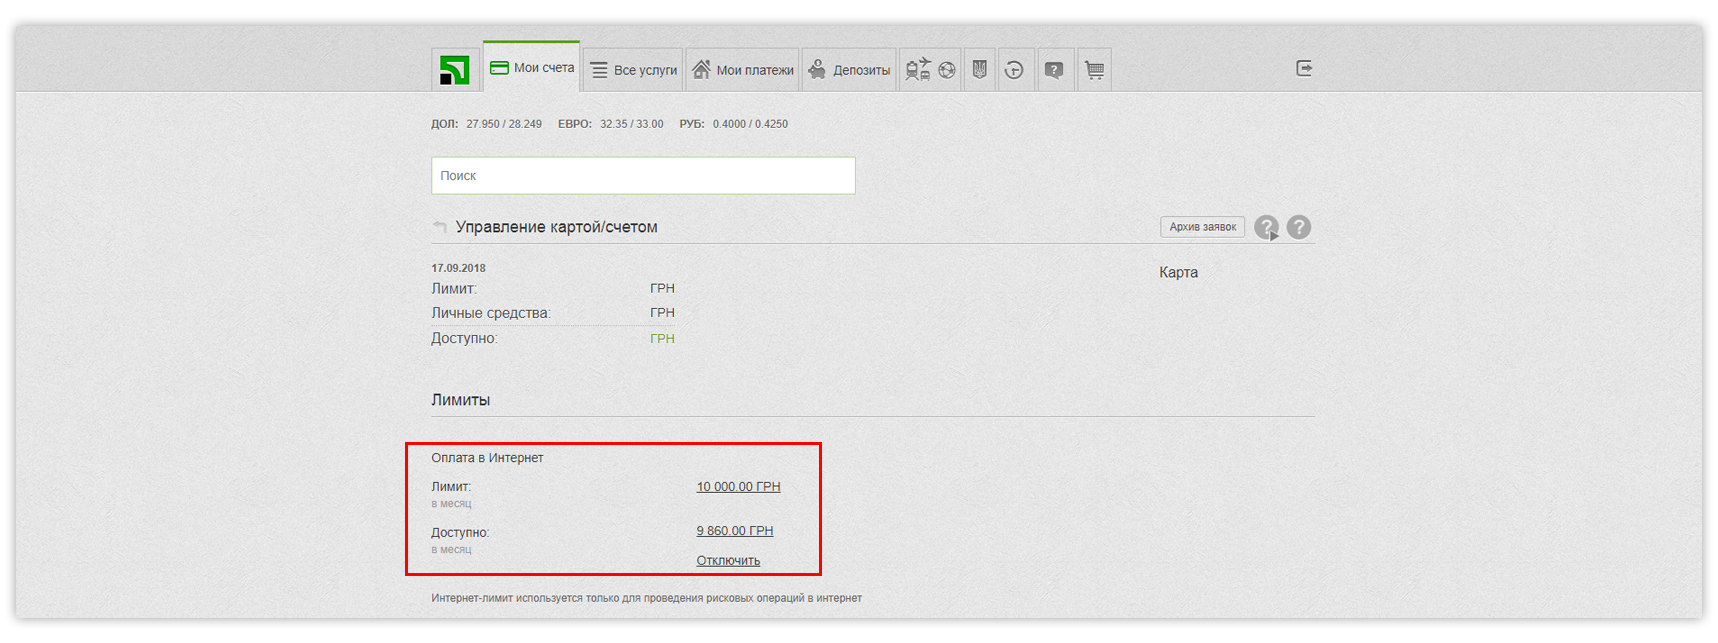Click the Отключить link for internet payments
This screenshot has height=643, width=1718.
point(728,561)
